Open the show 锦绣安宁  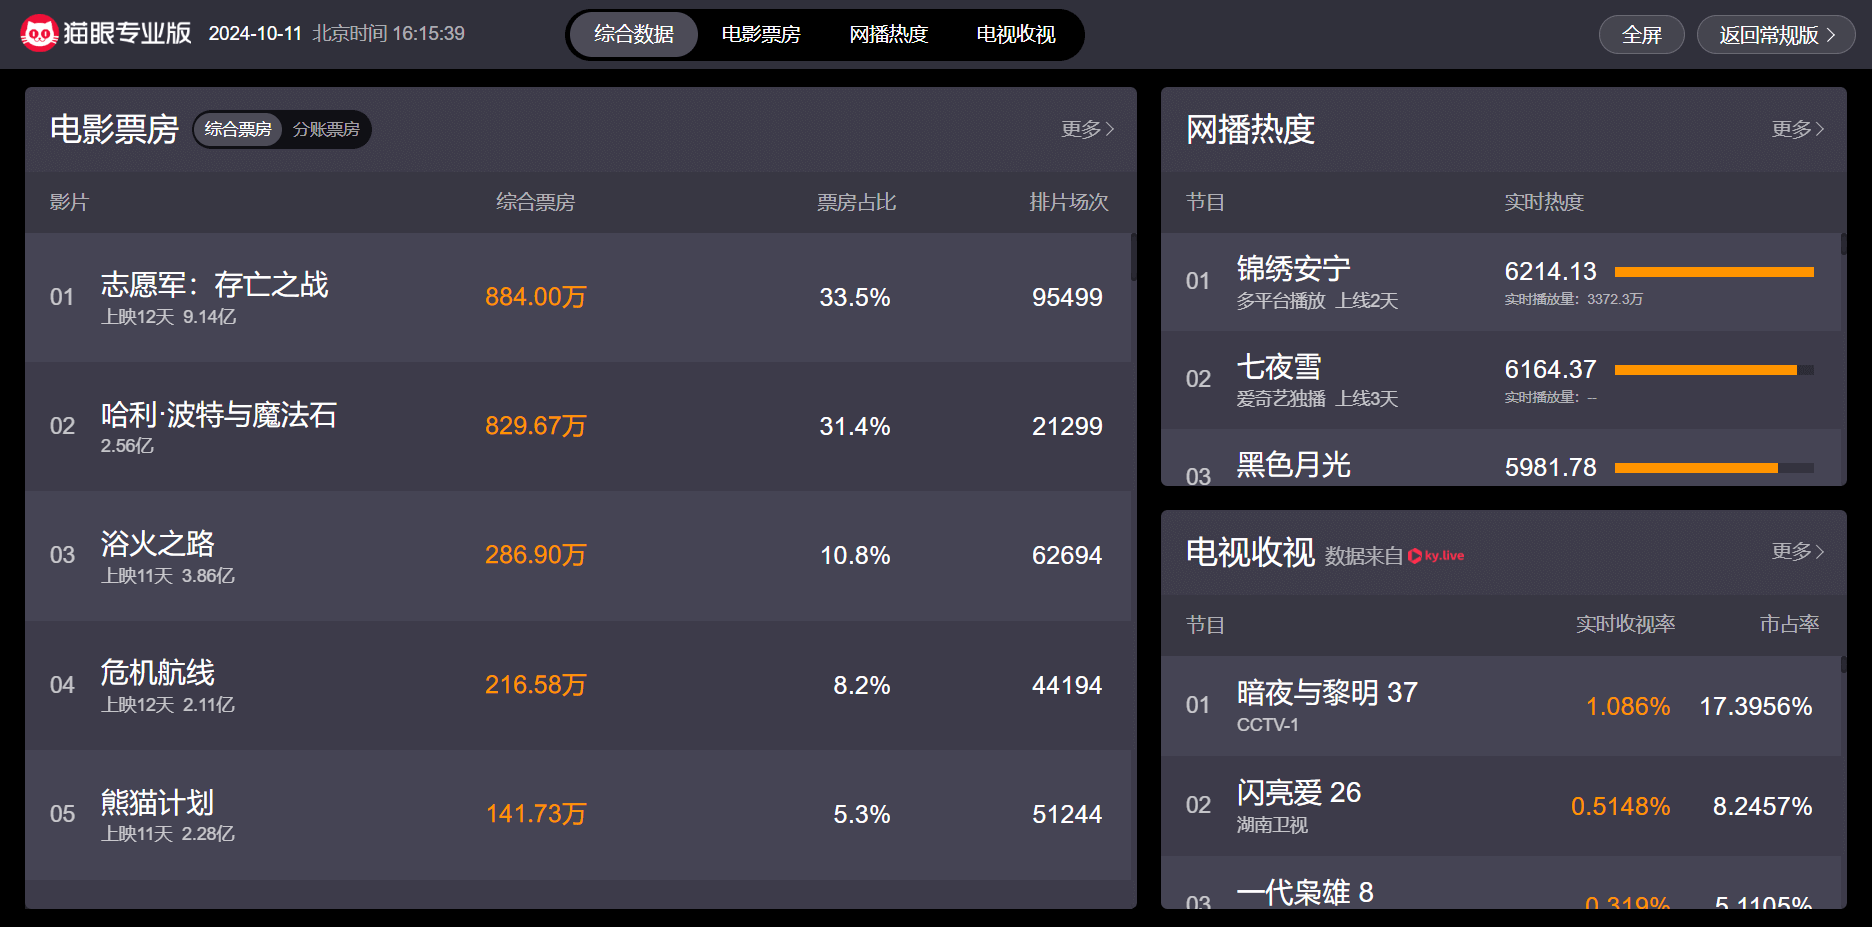click(1294, 269)
